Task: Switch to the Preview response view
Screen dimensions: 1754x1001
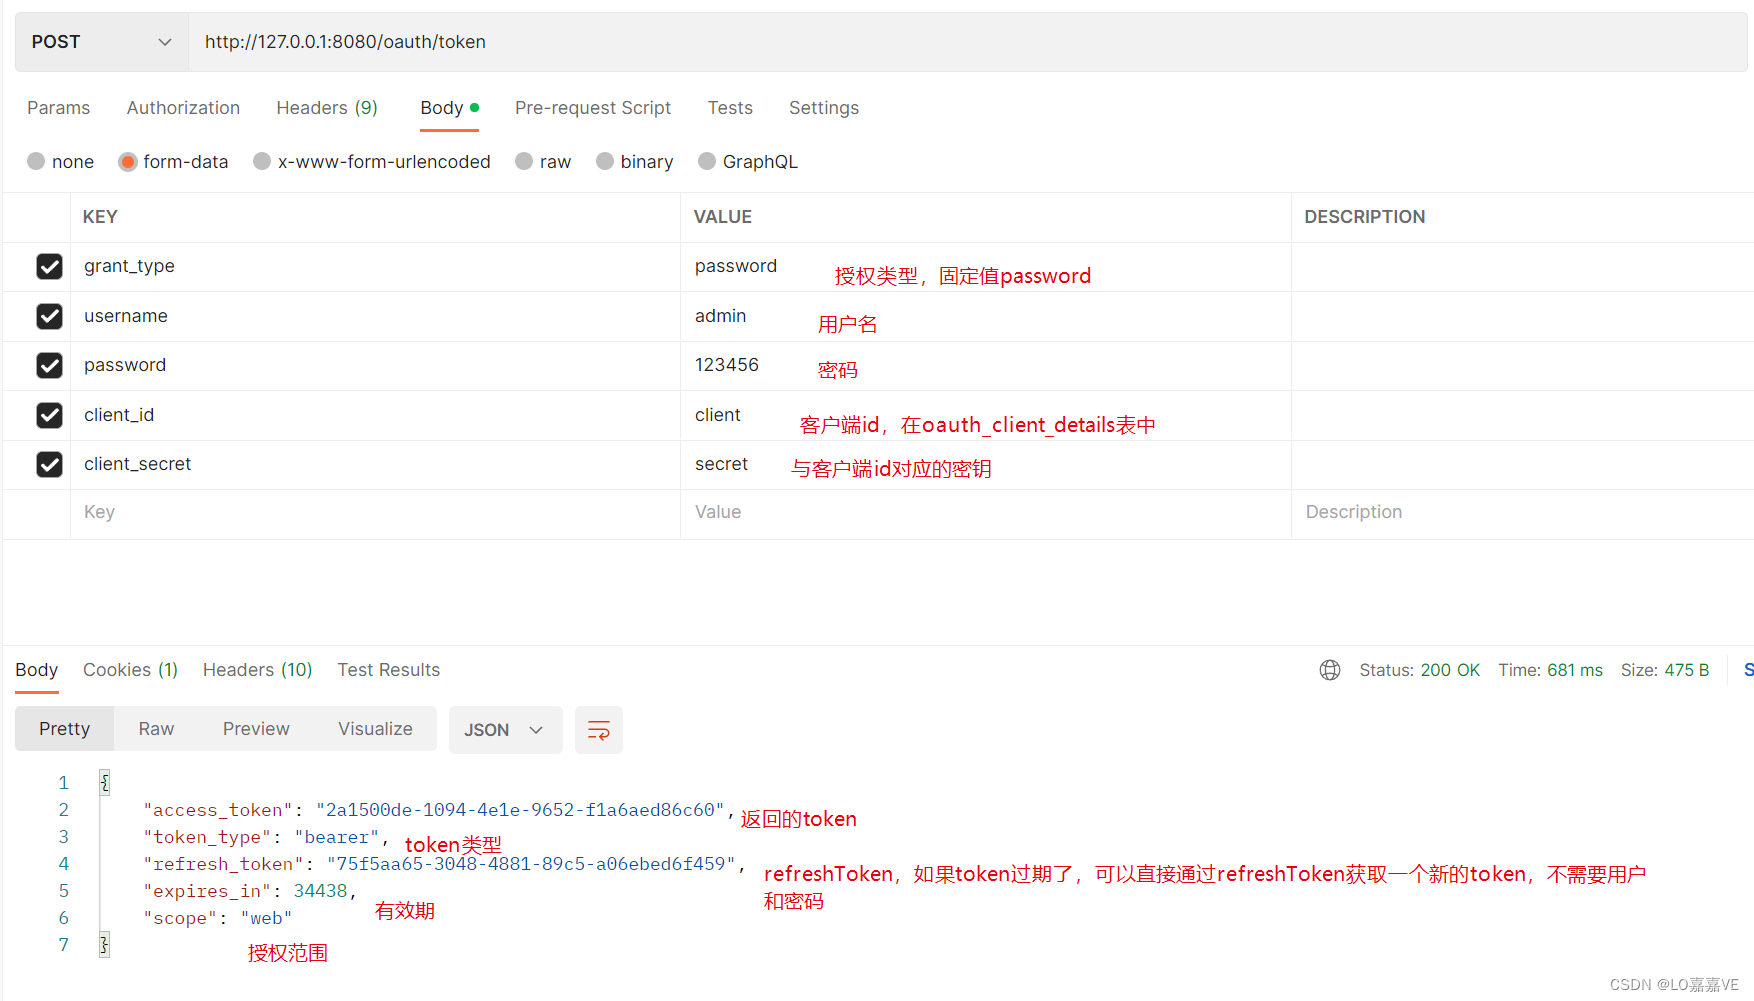Action: tap(256, 728)
